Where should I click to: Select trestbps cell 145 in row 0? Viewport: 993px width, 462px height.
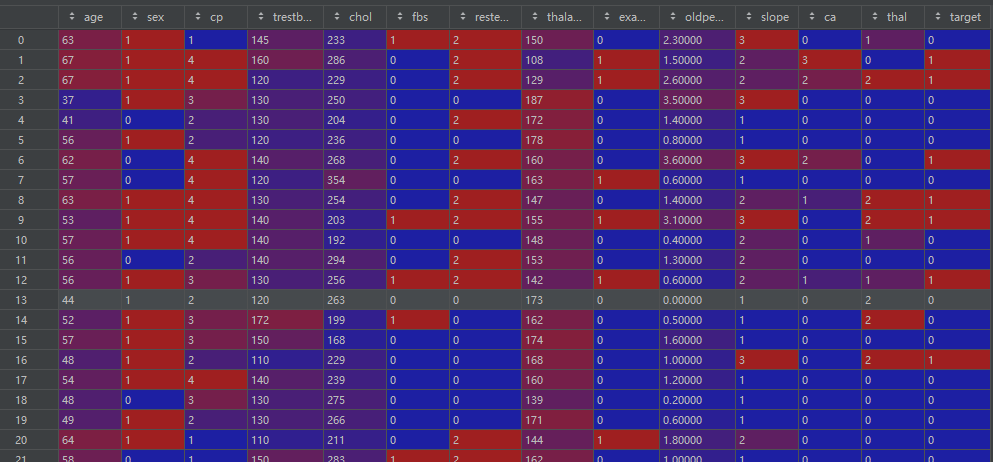click(285, 40)
